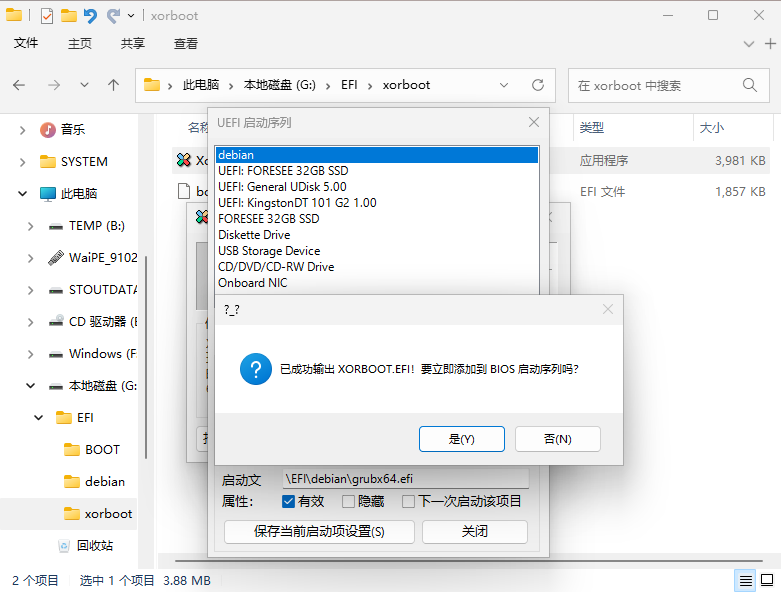Select UEFI: KingstonDT 101 G2 entry
The image size is (781, 592).
[x=377, y=203]
